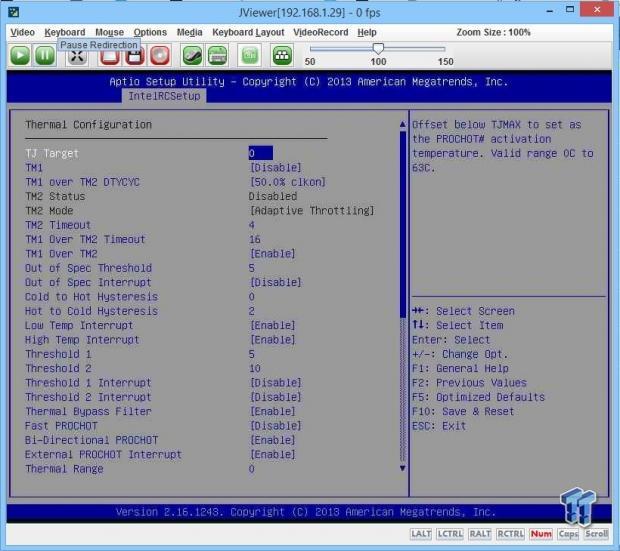Click the TJ Target value field
This screenshot has width=620, height=551.
click(261, 153)
